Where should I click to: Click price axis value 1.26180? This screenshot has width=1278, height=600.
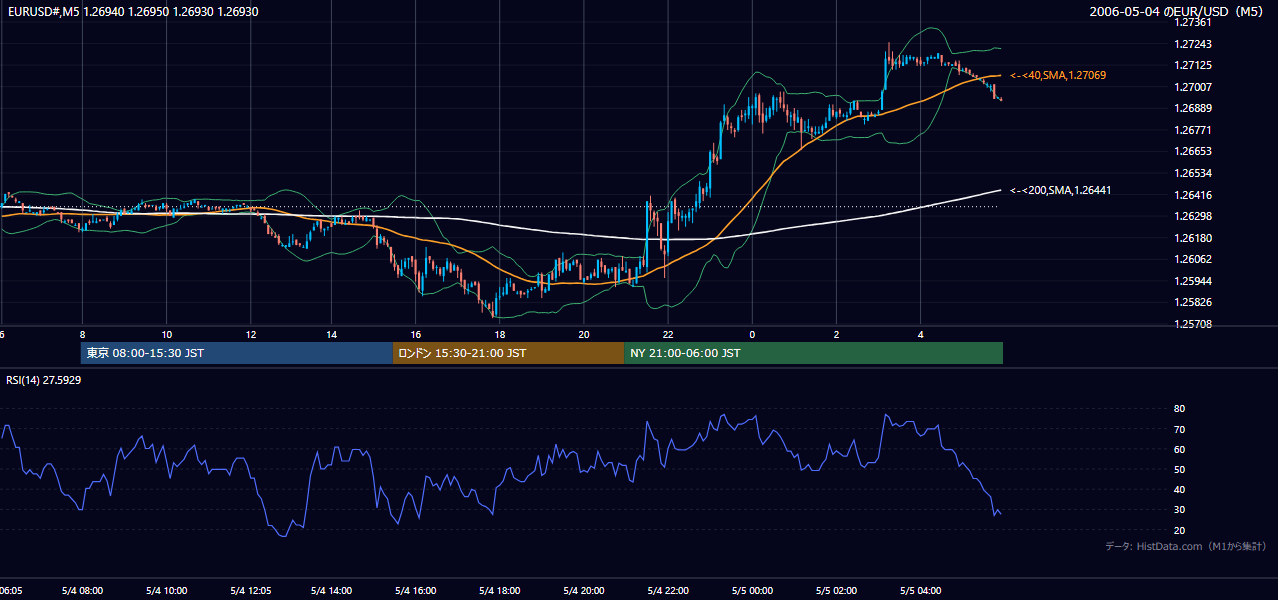point(1192,238)
